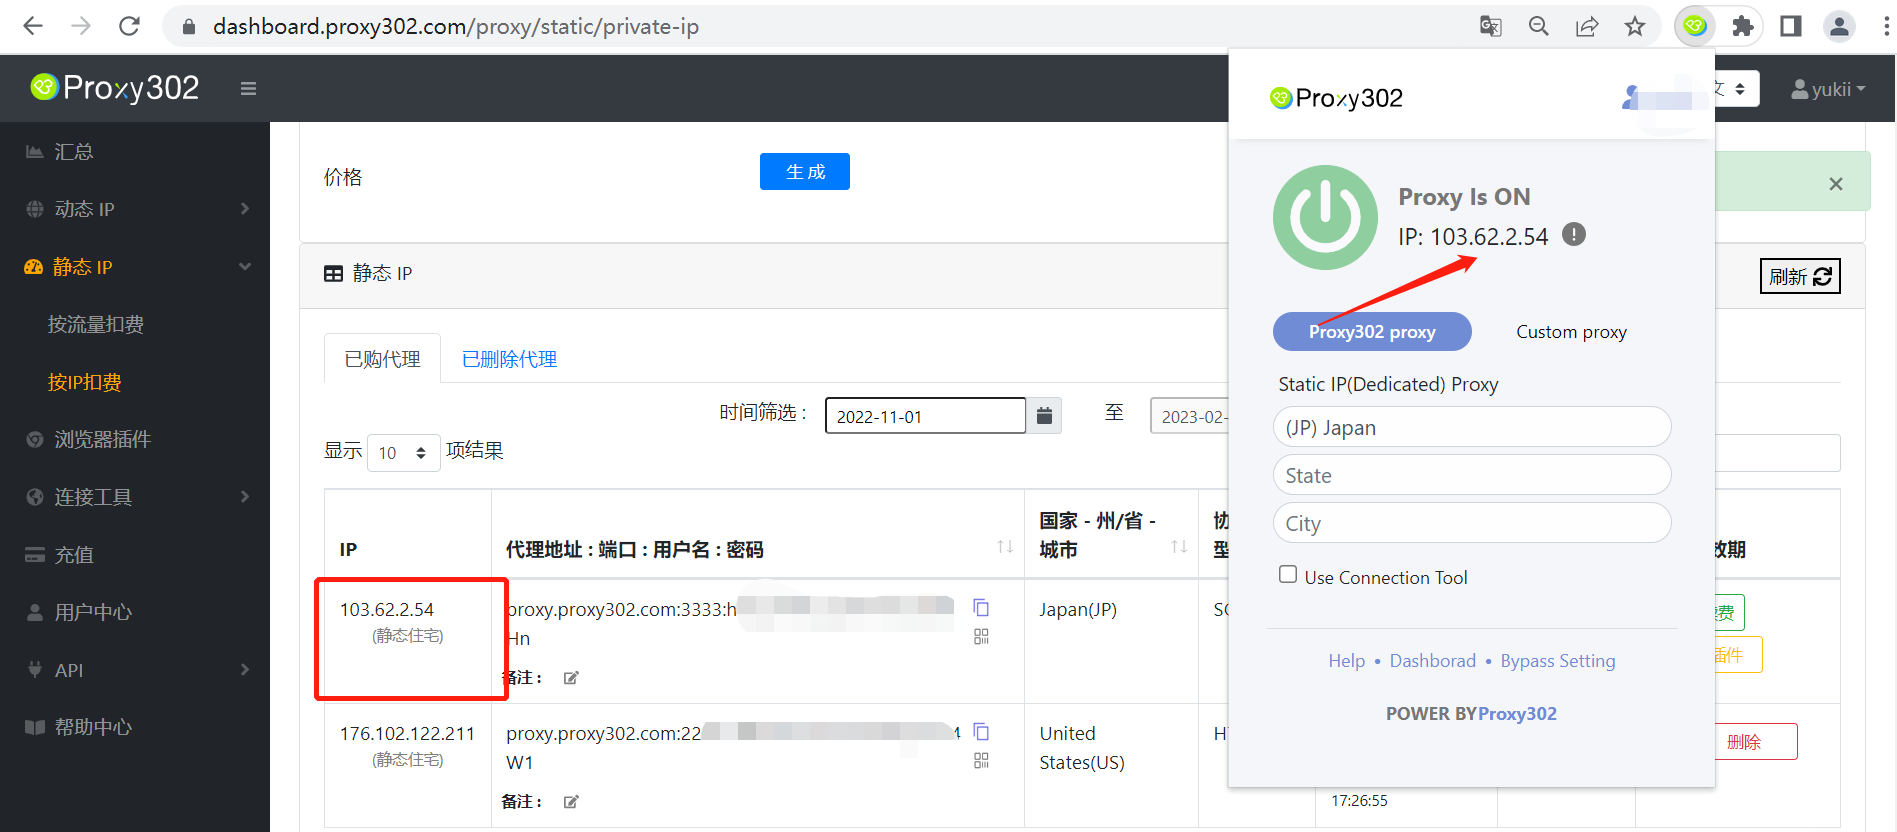The height and width of the screenshot is (832, 1897).
Task: Open City selection dropdown
Action: click(1471, 523)
